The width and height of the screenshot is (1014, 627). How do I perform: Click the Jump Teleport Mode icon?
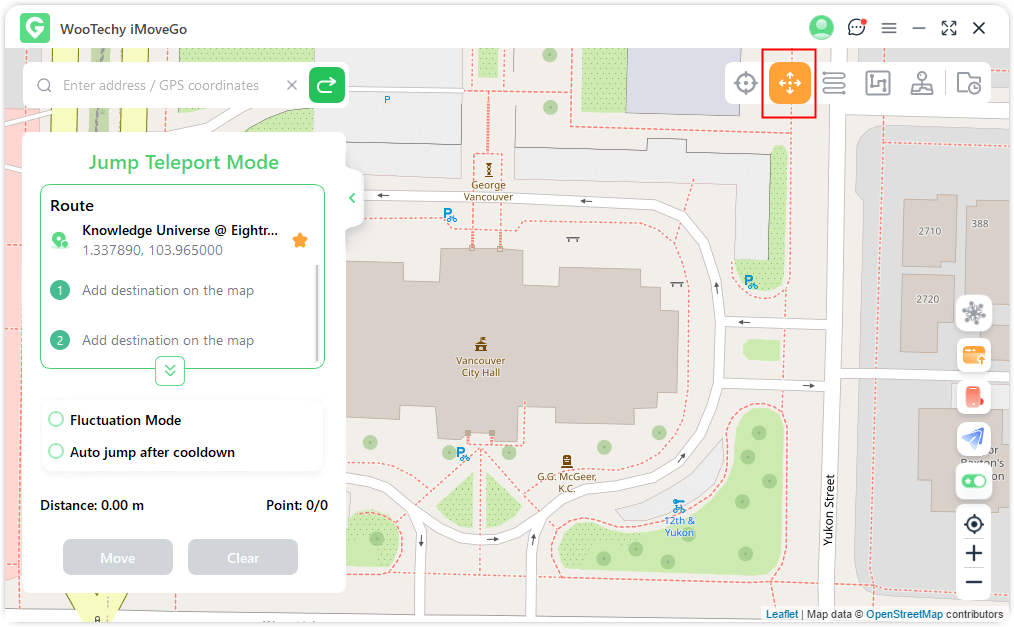(790, 84)
